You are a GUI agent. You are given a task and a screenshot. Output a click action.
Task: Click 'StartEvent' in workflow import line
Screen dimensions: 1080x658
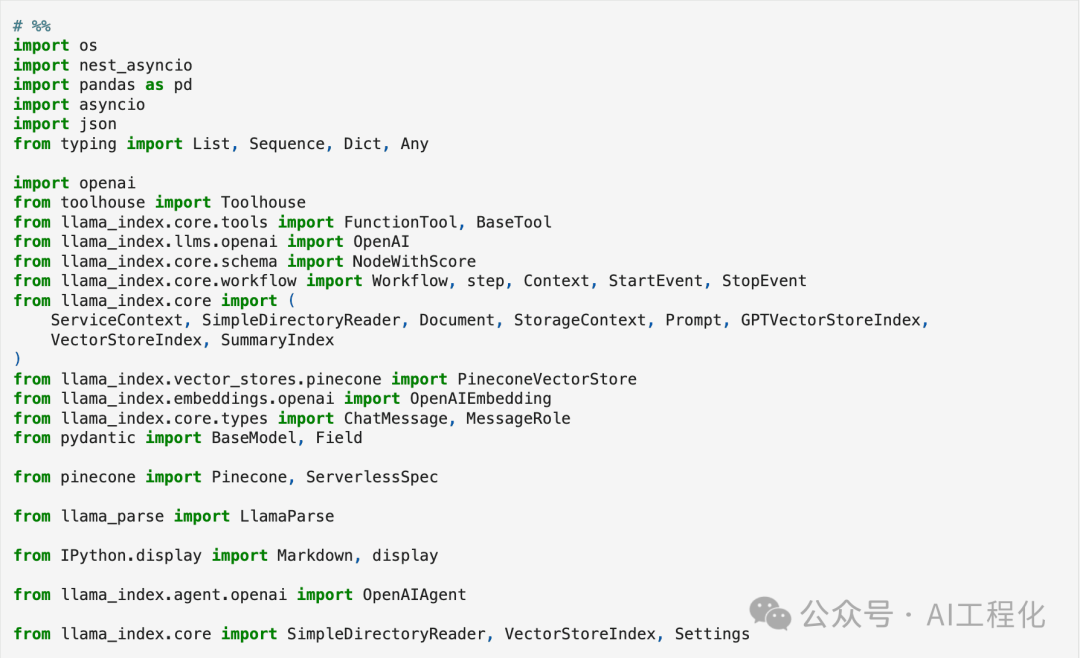655,281
